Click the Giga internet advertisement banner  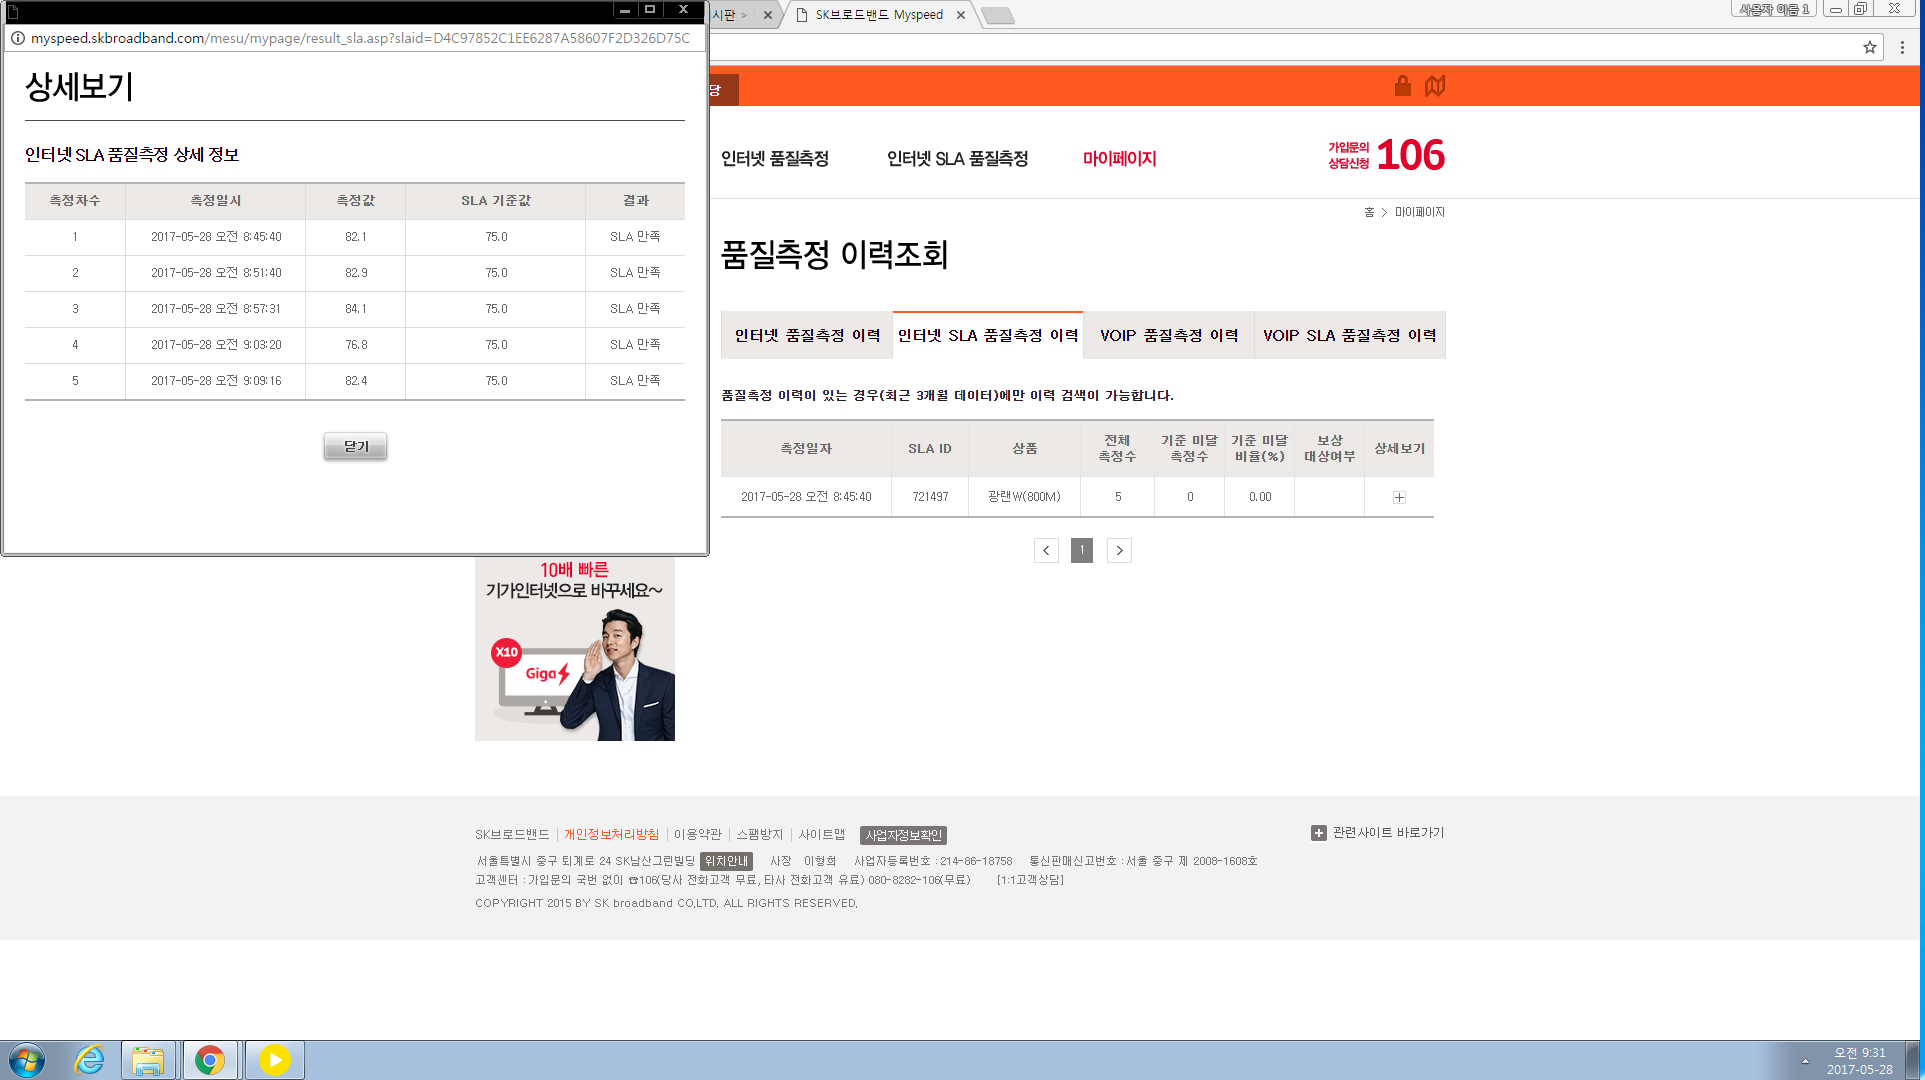(574, 650)
